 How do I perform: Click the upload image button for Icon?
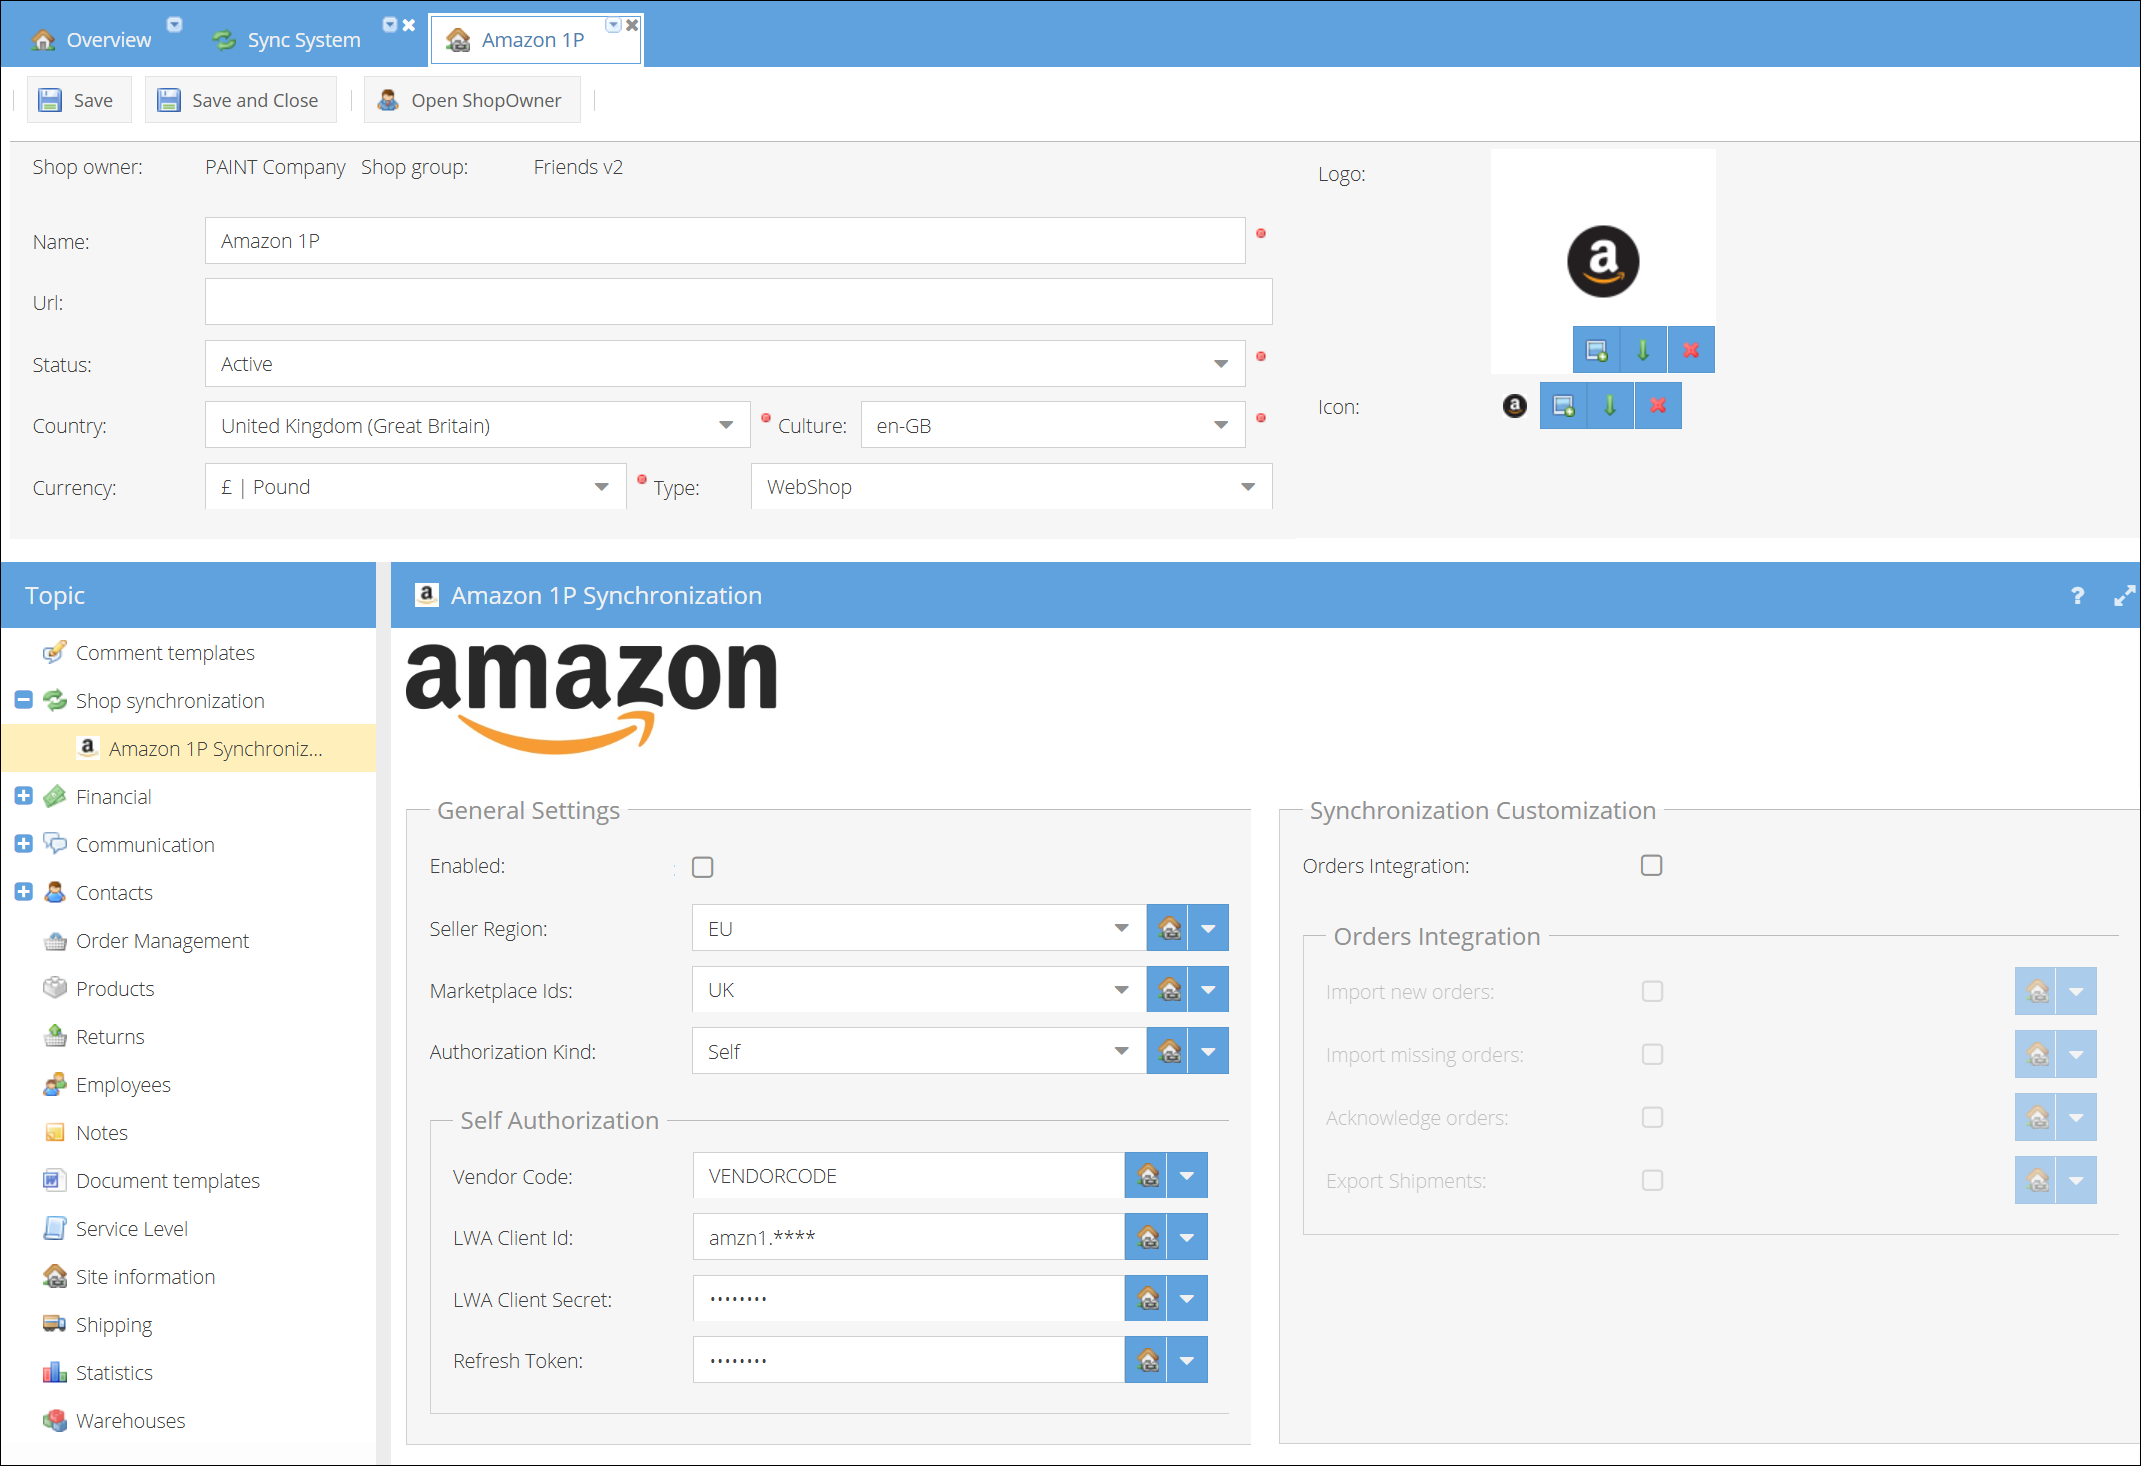point(1563,406)
